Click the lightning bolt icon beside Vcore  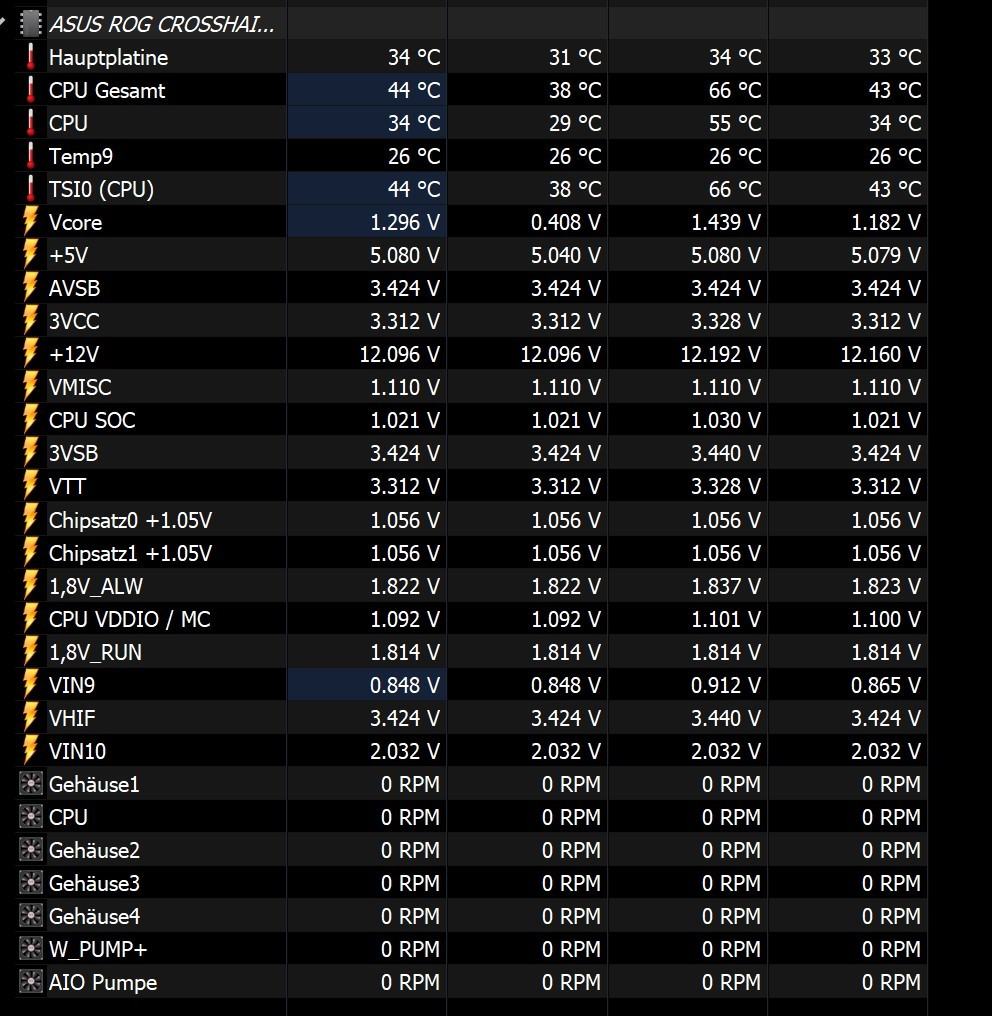pyautogui.click(x=30, y=222)
